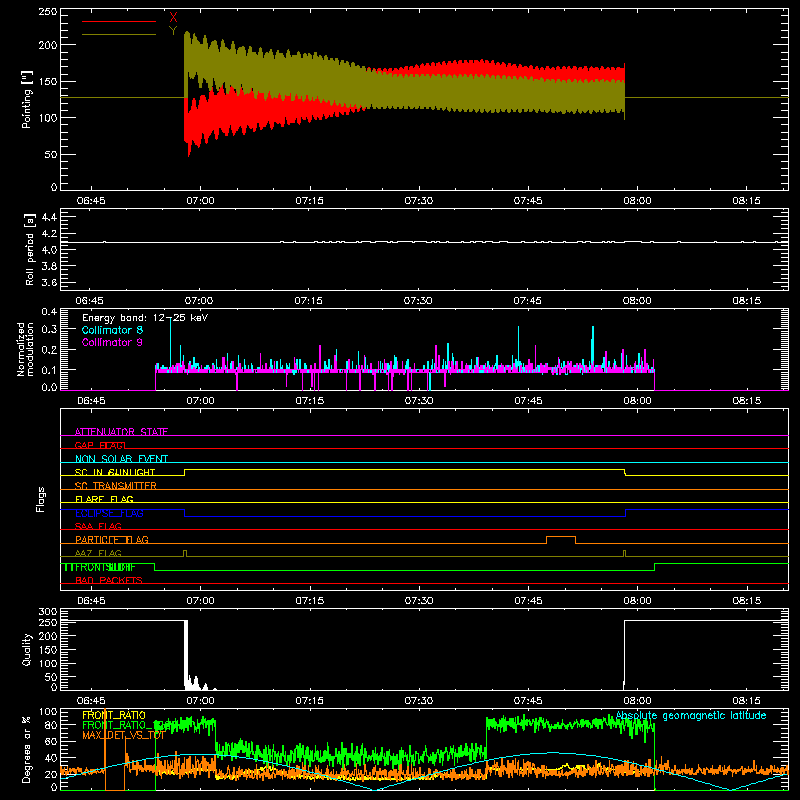Click the 06:45 tick under the Flags plot
Viewport: 800px width, 800px height.
(x=91, y=601)
